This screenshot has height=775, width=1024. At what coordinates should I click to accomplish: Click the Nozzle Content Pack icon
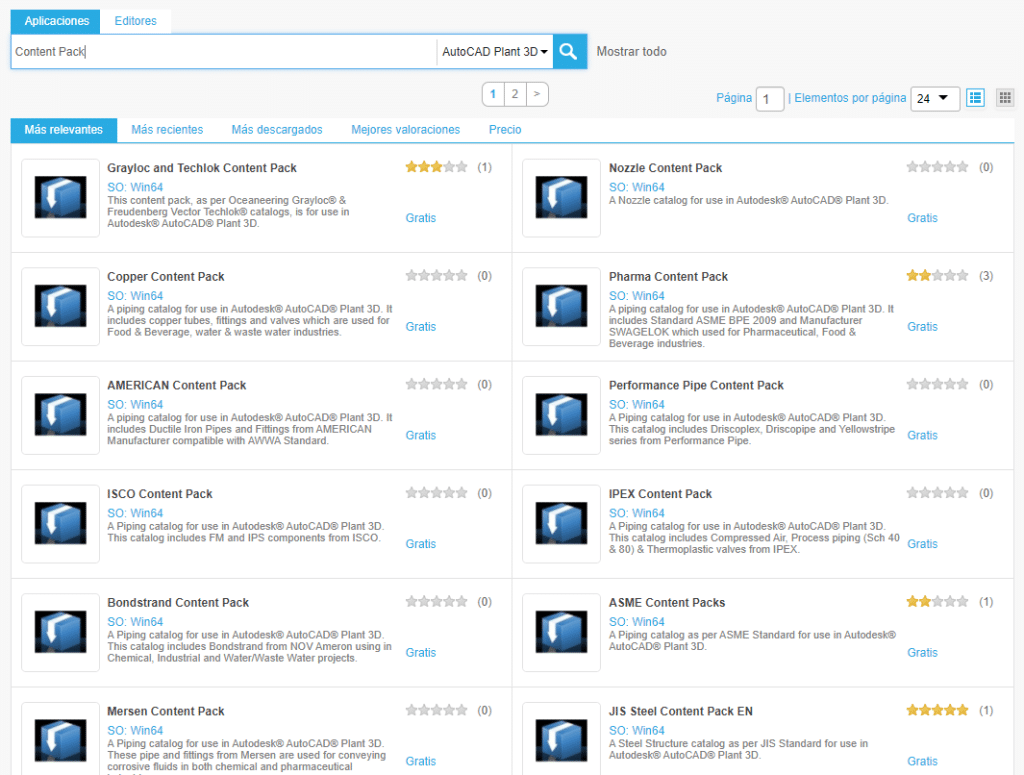(x=561, y=198)
